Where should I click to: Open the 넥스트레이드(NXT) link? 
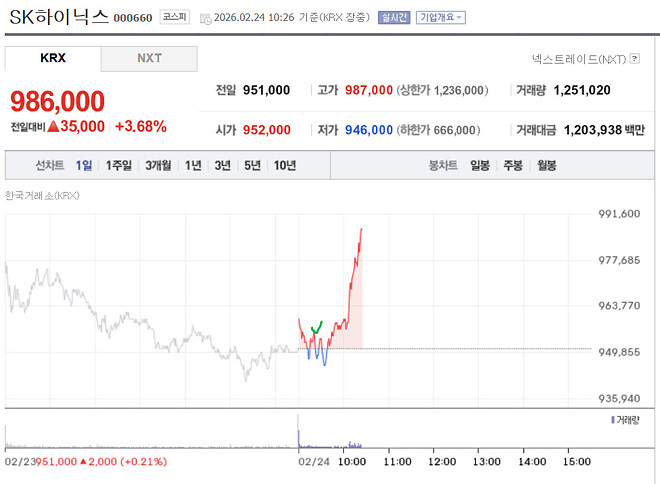[x=579, y=59]
